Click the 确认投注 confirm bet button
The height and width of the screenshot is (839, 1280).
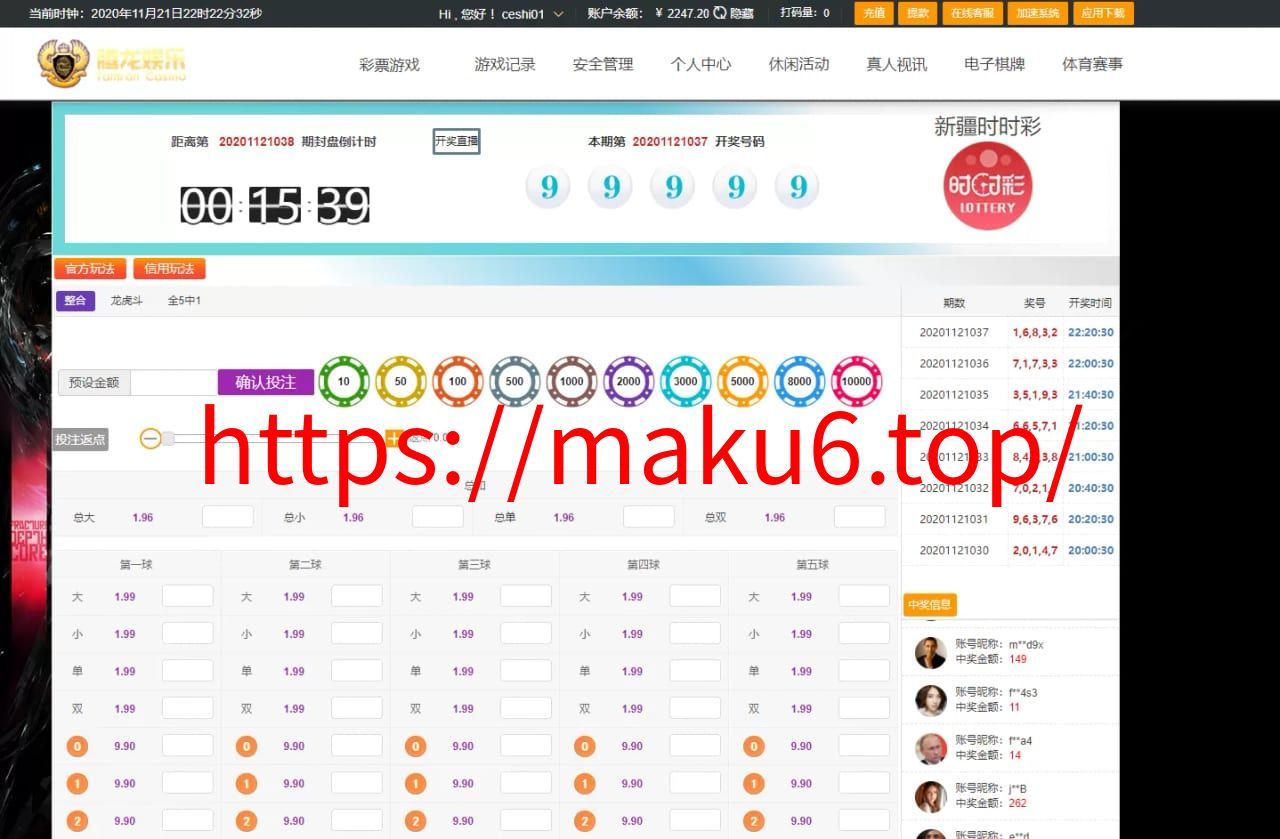pos(266,382)
